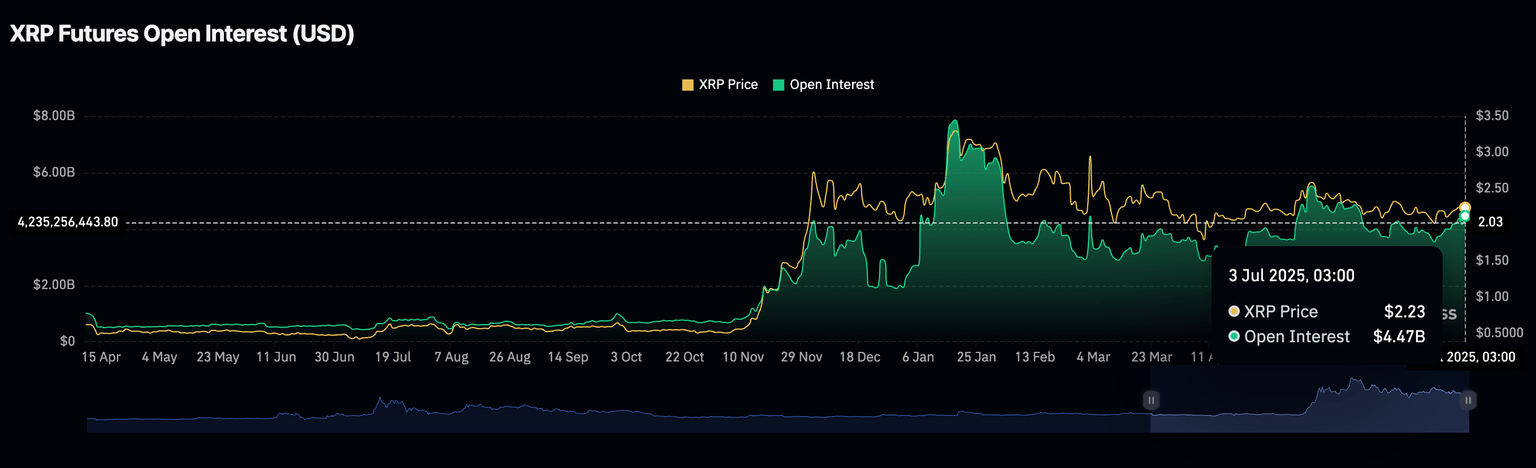Image resolution: width=1536 pixels, height=468 pixels.
Task: Click the 15 Apr date label
Action: pyautogui.click(x=100, y=357)
